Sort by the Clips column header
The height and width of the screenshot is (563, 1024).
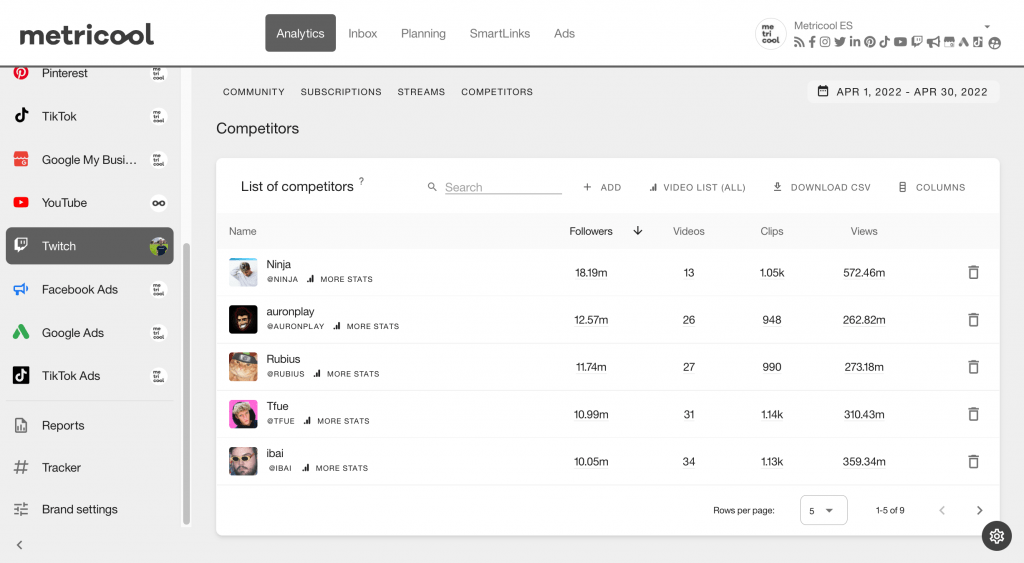pyautogui.click(x=771, y=231)
